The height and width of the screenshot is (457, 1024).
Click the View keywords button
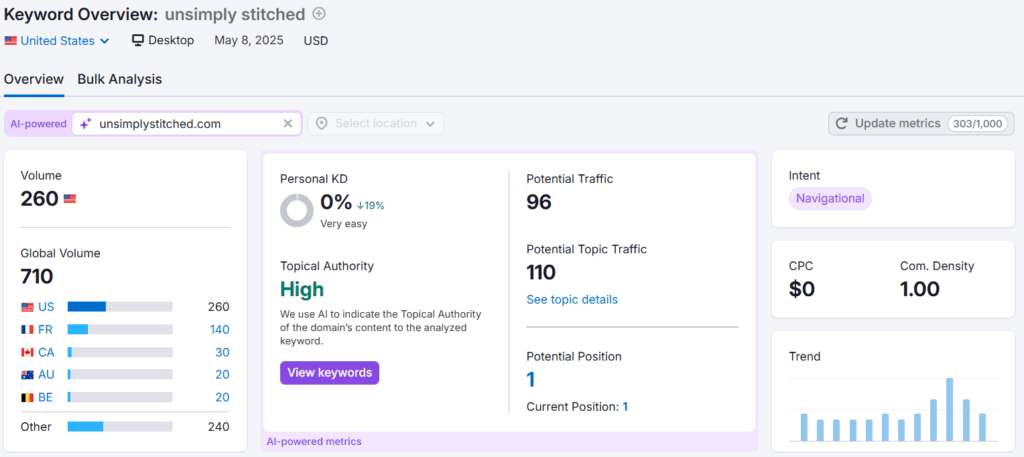click(330, 373)
